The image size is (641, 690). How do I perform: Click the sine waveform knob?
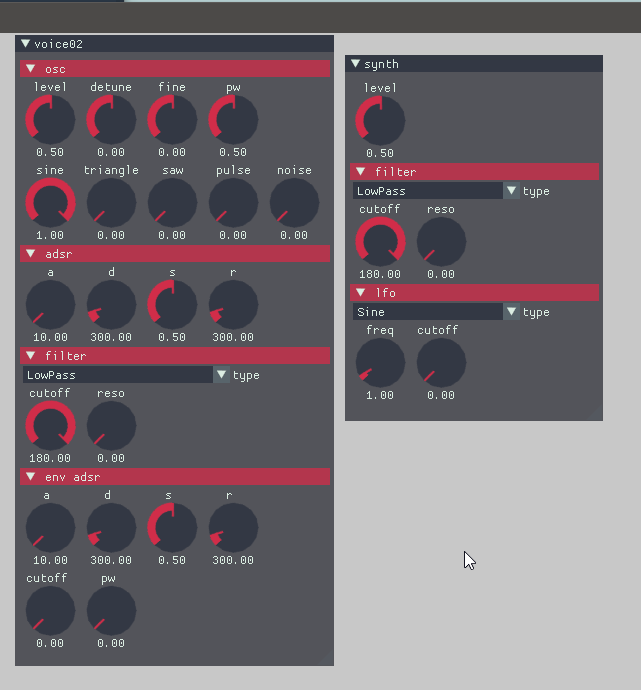tap(50, 202)
